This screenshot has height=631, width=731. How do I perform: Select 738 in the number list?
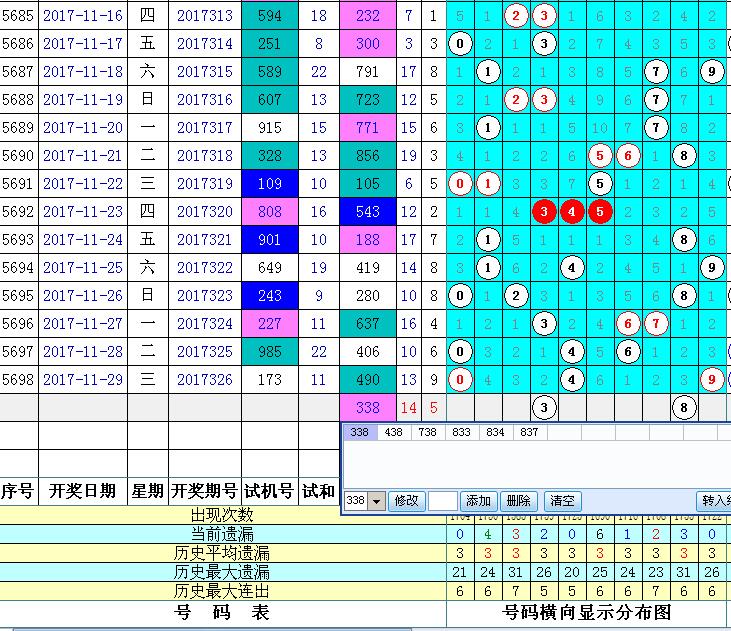(428, 432)
